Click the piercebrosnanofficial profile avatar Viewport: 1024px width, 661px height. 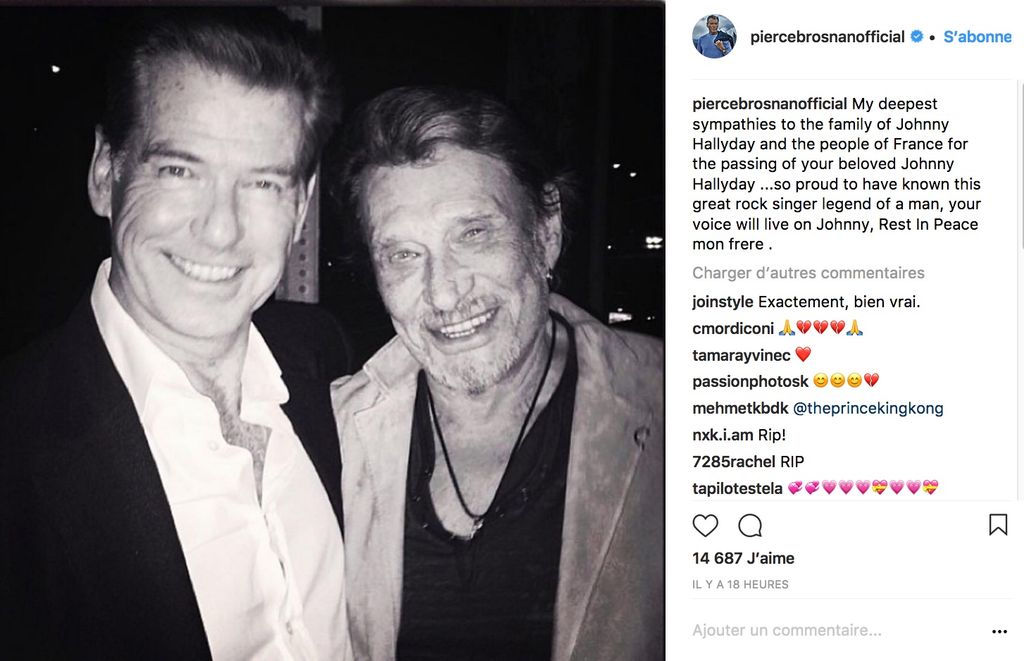tap(714, 37)
